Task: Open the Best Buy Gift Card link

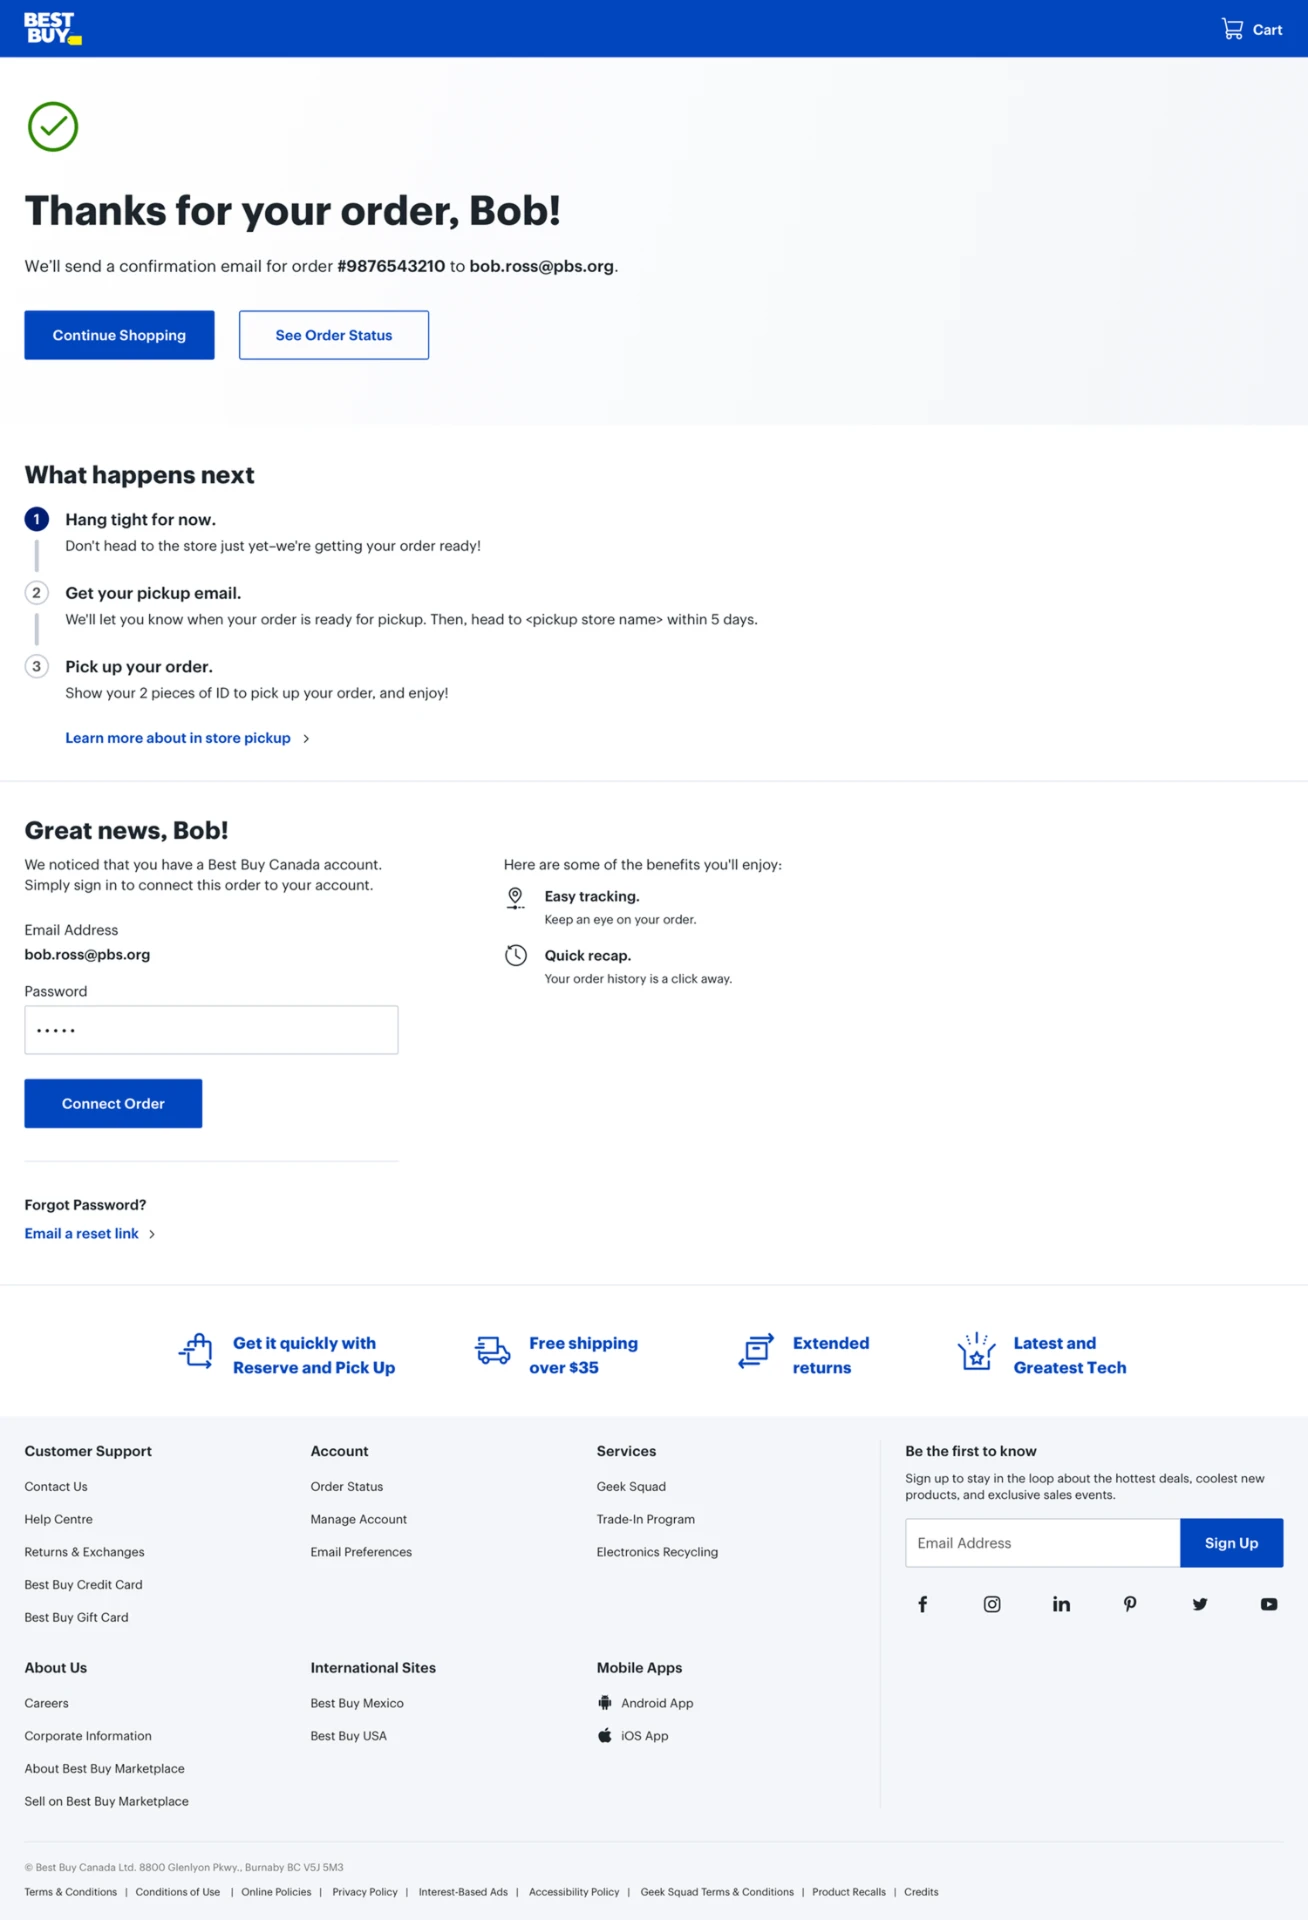Action: coord(77,1617)
